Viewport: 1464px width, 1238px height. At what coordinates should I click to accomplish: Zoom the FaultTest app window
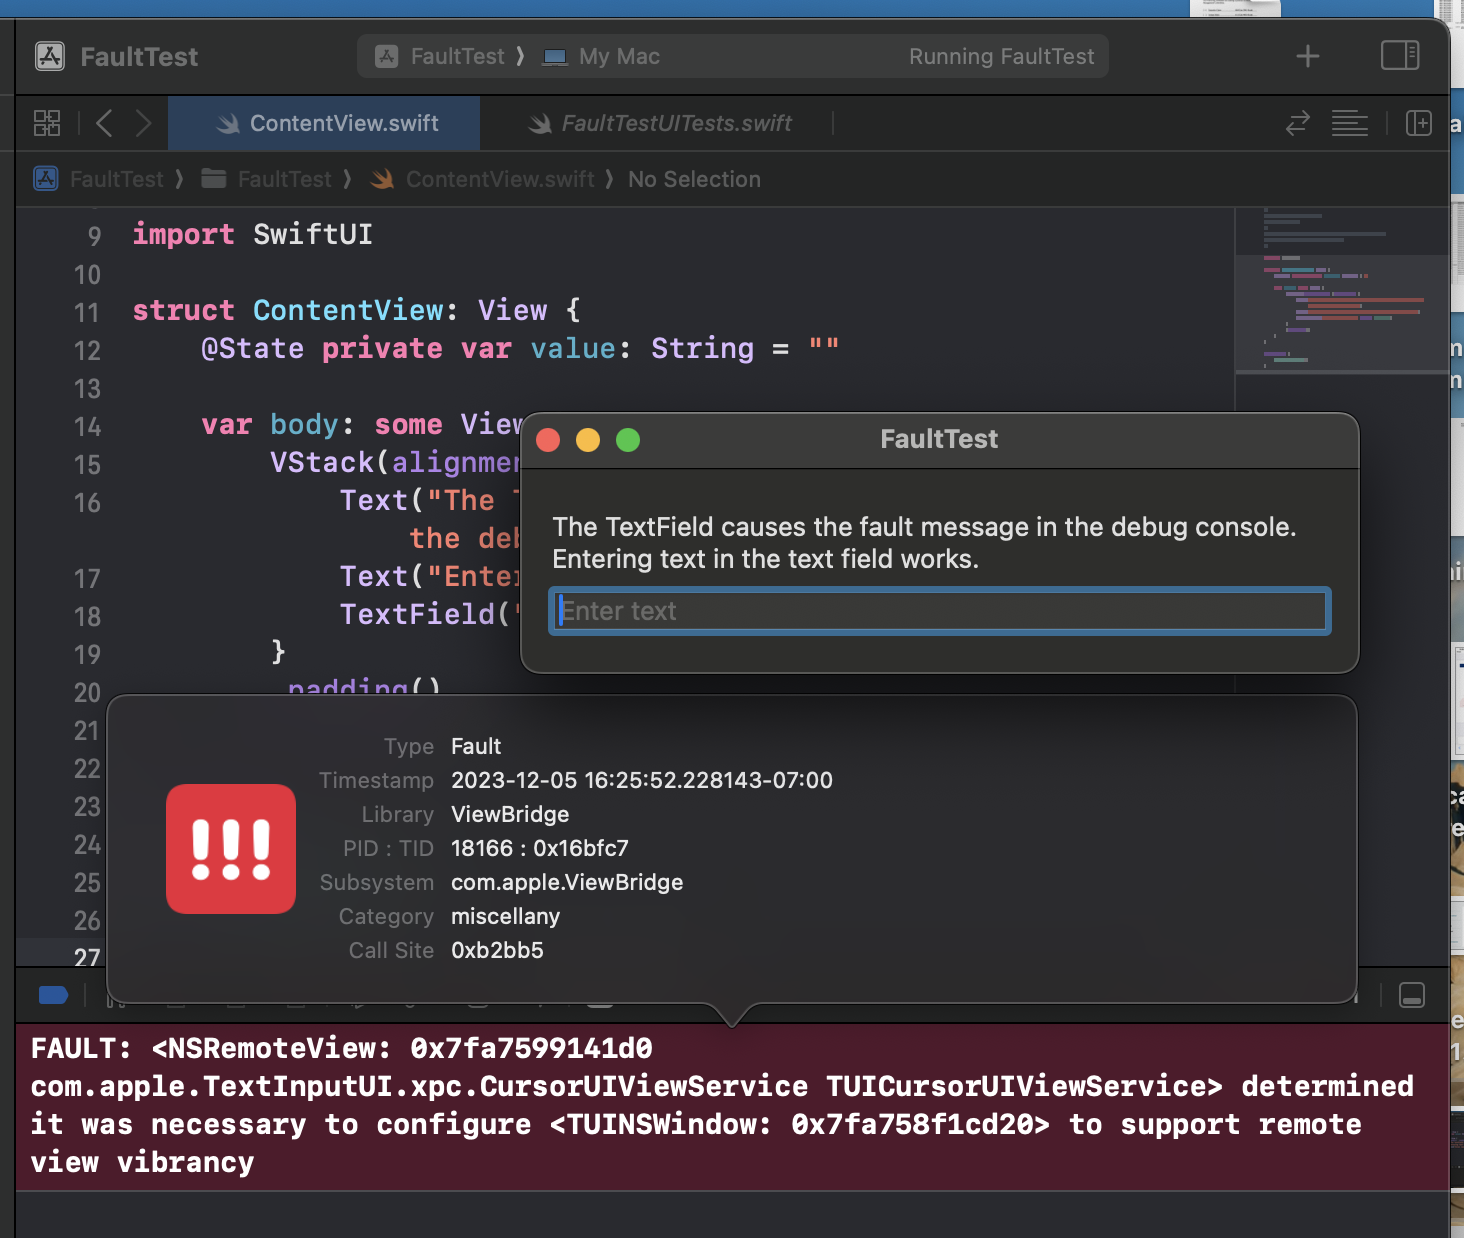tap(628, 440)
